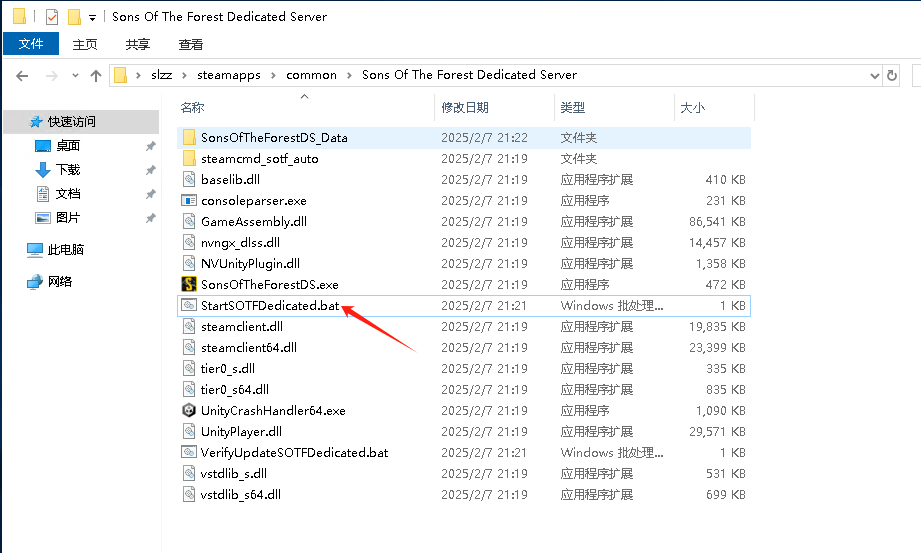The image size is (921, 553).
Task: Select the tier0_s.dll file icon
Action: pyautogui.click(x=189, y=368)
